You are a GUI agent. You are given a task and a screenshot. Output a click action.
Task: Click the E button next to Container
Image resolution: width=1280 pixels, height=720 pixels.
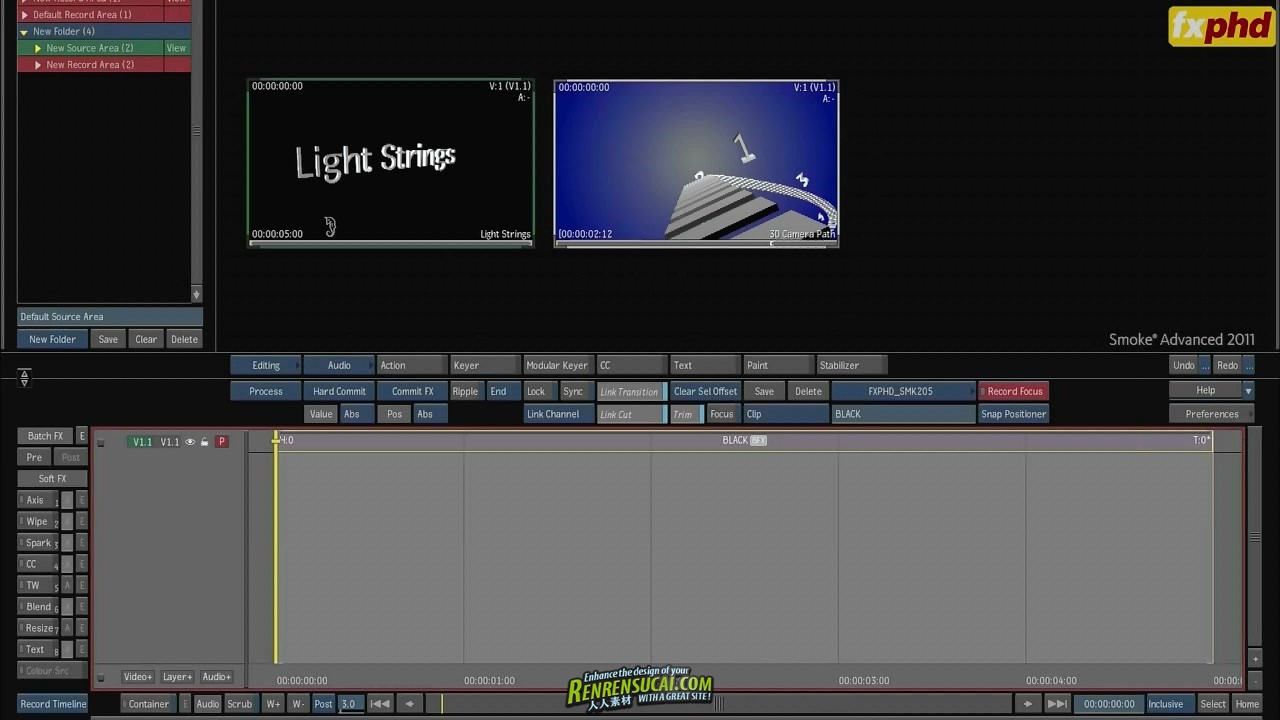(185, 704)
